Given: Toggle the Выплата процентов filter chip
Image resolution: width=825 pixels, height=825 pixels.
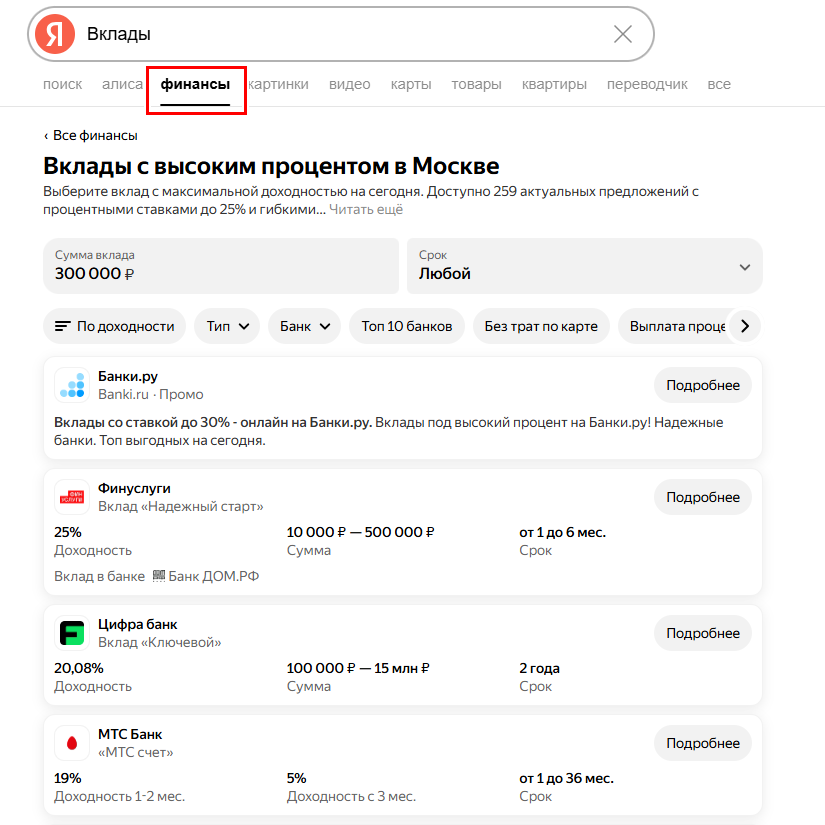Looking at the screenshot, I should pyautogui.click(x=676, y=326).
